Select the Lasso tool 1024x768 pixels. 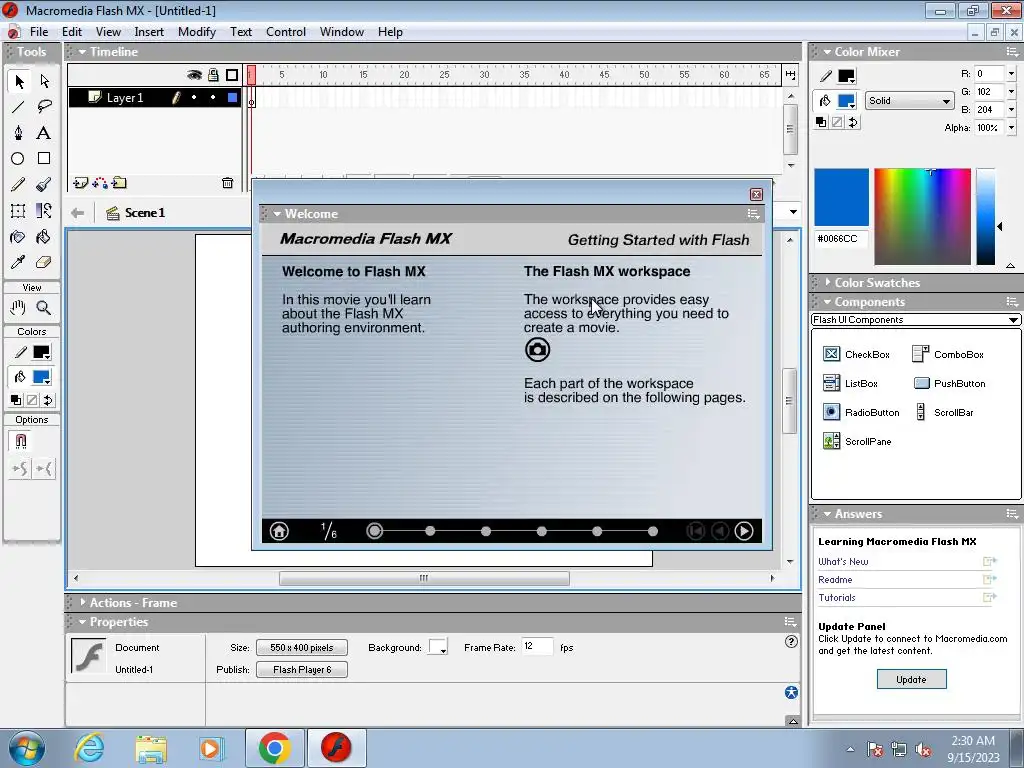coord(44,106)
